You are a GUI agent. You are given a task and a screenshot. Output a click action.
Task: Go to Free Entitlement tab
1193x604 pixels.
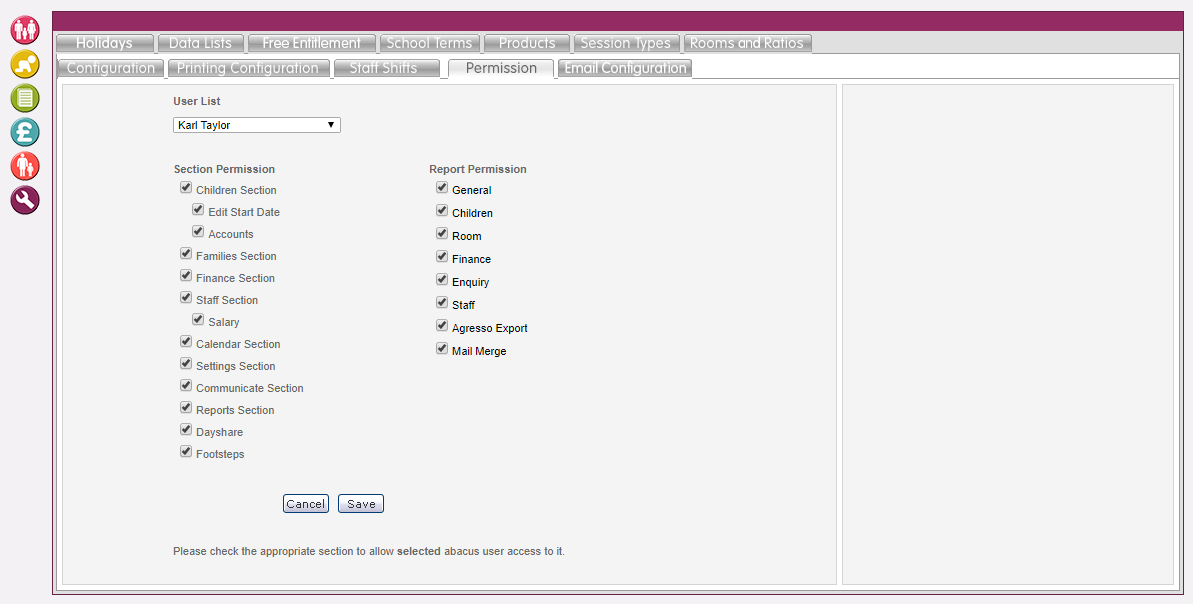pyautogui.click(x=311, y=43)
